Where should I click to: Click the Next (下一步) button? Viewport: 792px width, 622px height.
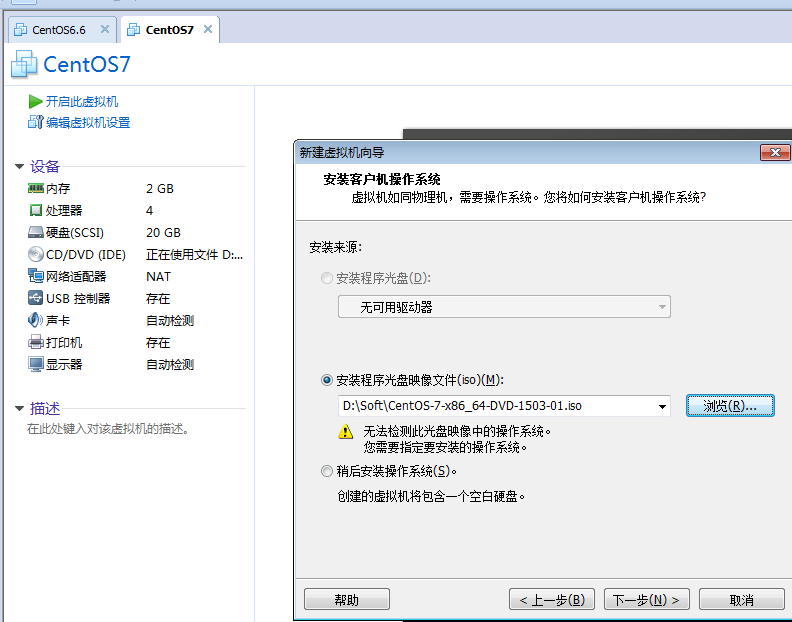pos(647,600)
